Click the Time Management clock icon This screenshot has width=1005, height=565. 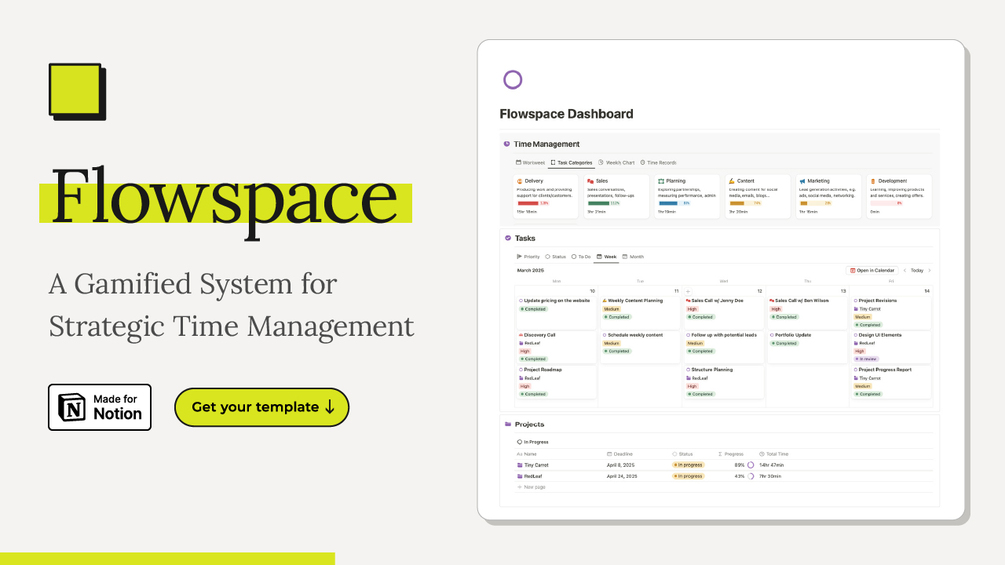(x=506, y=144)
